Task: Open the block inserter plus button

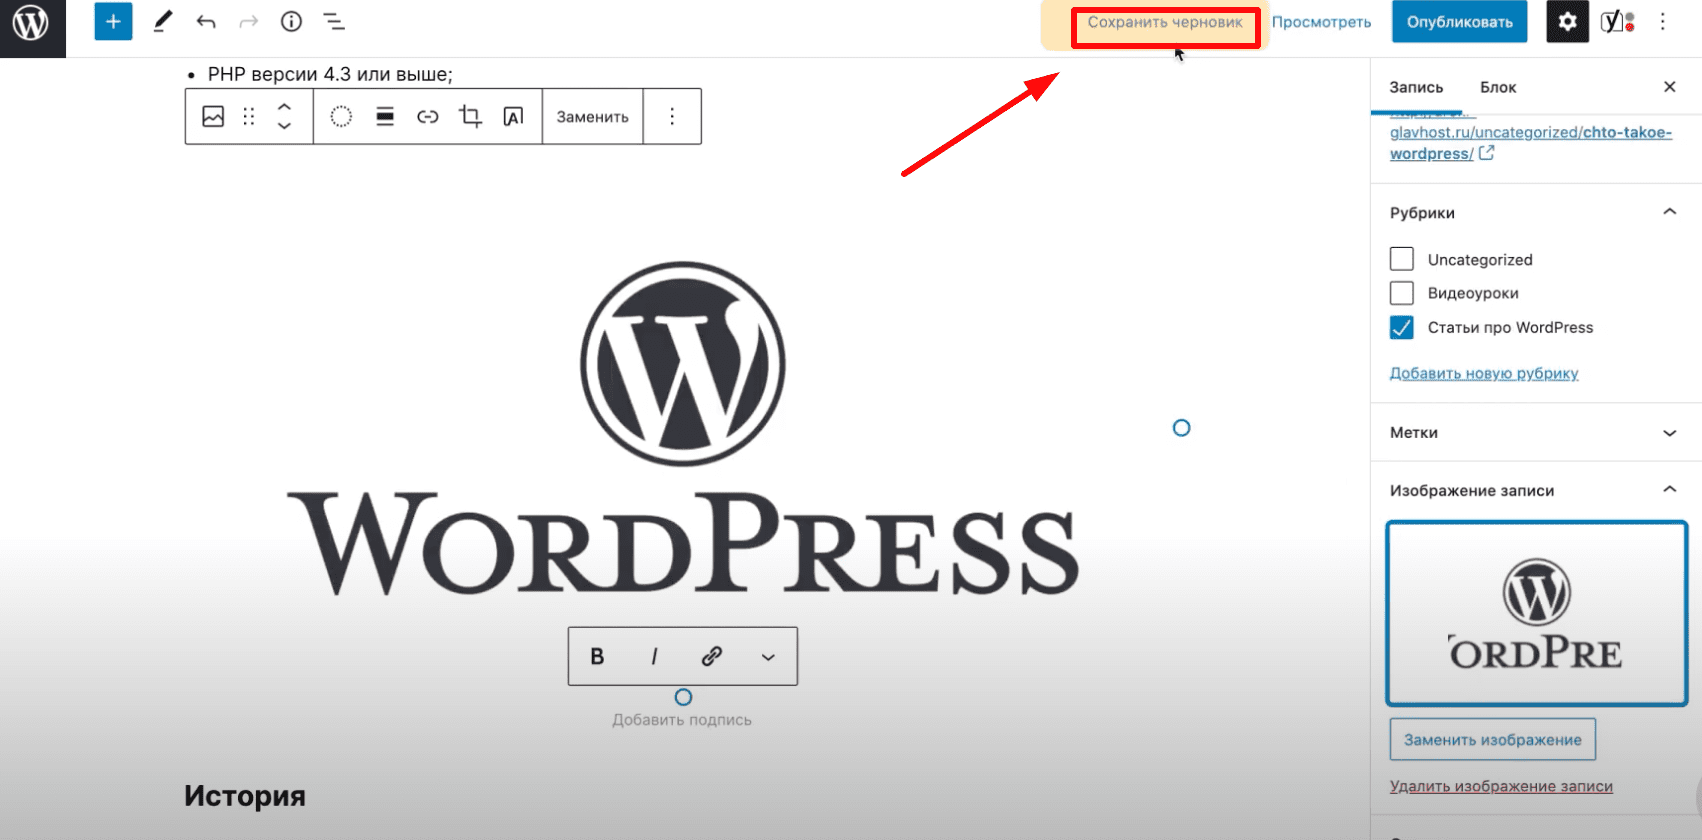Action: click(113, 21)
